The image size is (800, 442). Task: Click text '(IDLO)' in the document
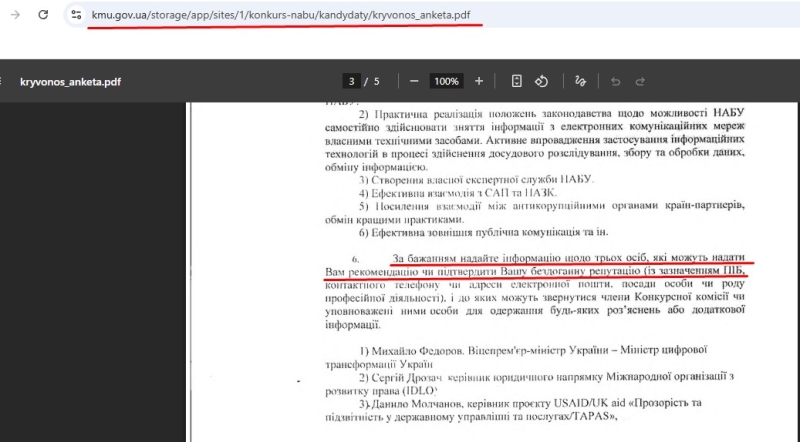[419, 391]
